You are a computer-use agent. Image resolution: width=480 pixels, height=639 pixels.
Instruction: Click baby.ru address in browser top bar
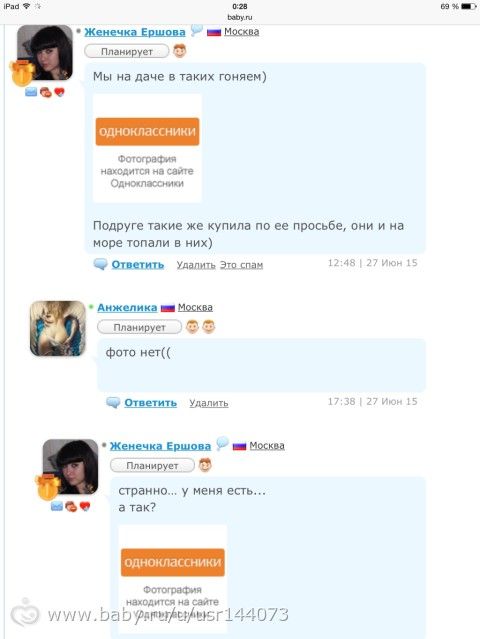coord(240,17)
